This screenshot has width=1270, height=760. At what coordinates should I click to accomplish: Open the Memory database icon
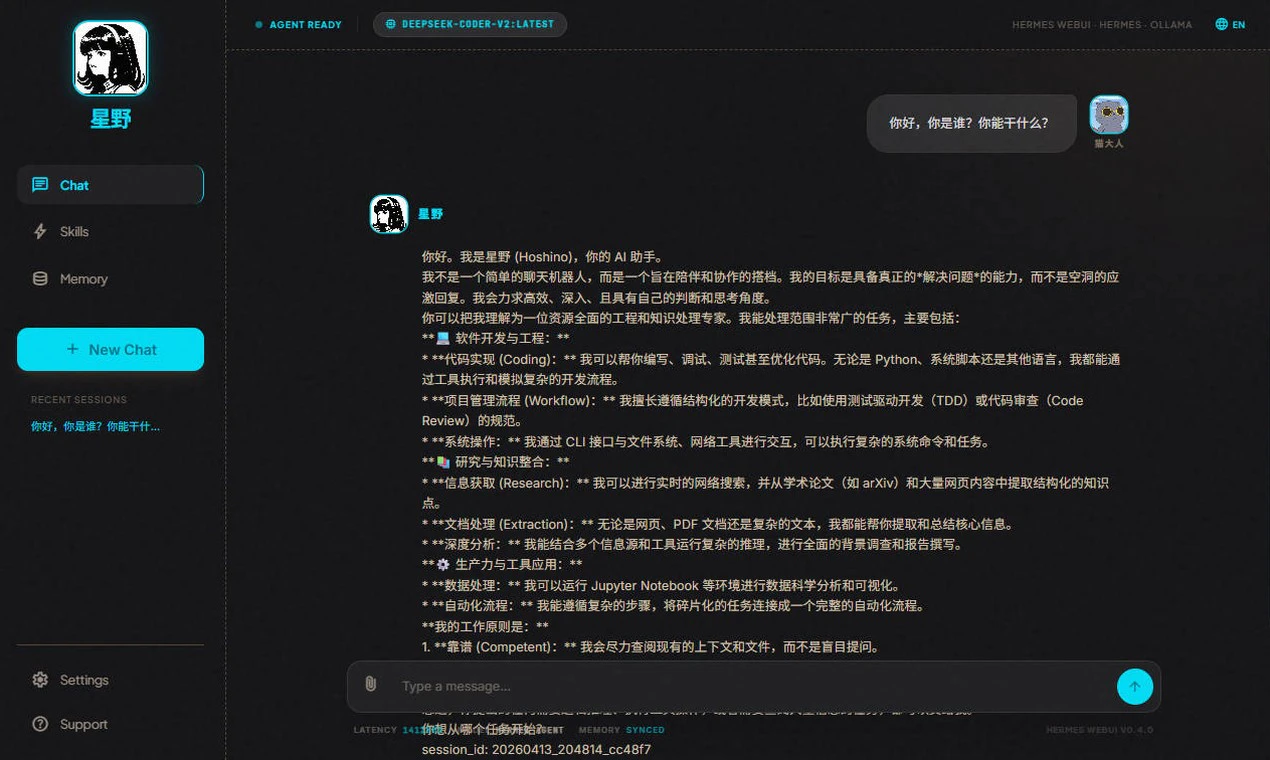pyautogui.click(x=40, y=278)
